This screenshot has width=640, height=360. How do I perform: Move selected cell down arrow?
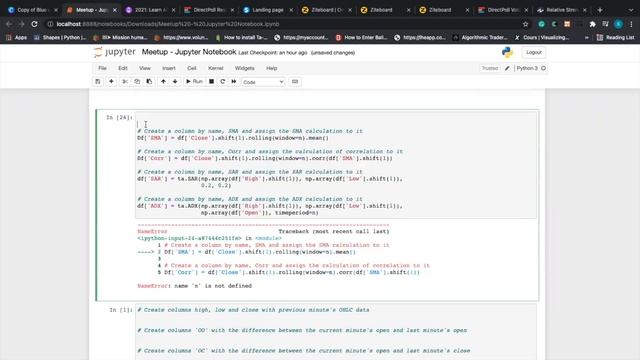(x=175, y=82)
